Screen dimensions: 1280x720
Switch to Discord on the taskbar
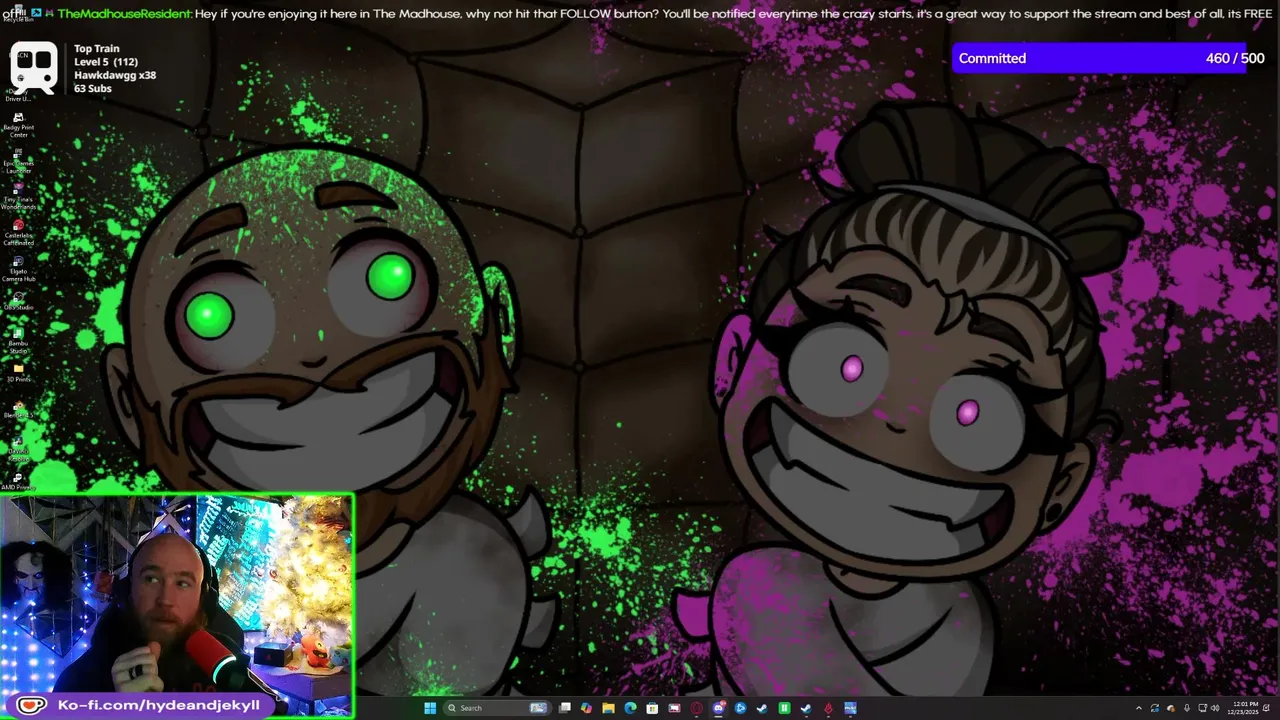719,708
